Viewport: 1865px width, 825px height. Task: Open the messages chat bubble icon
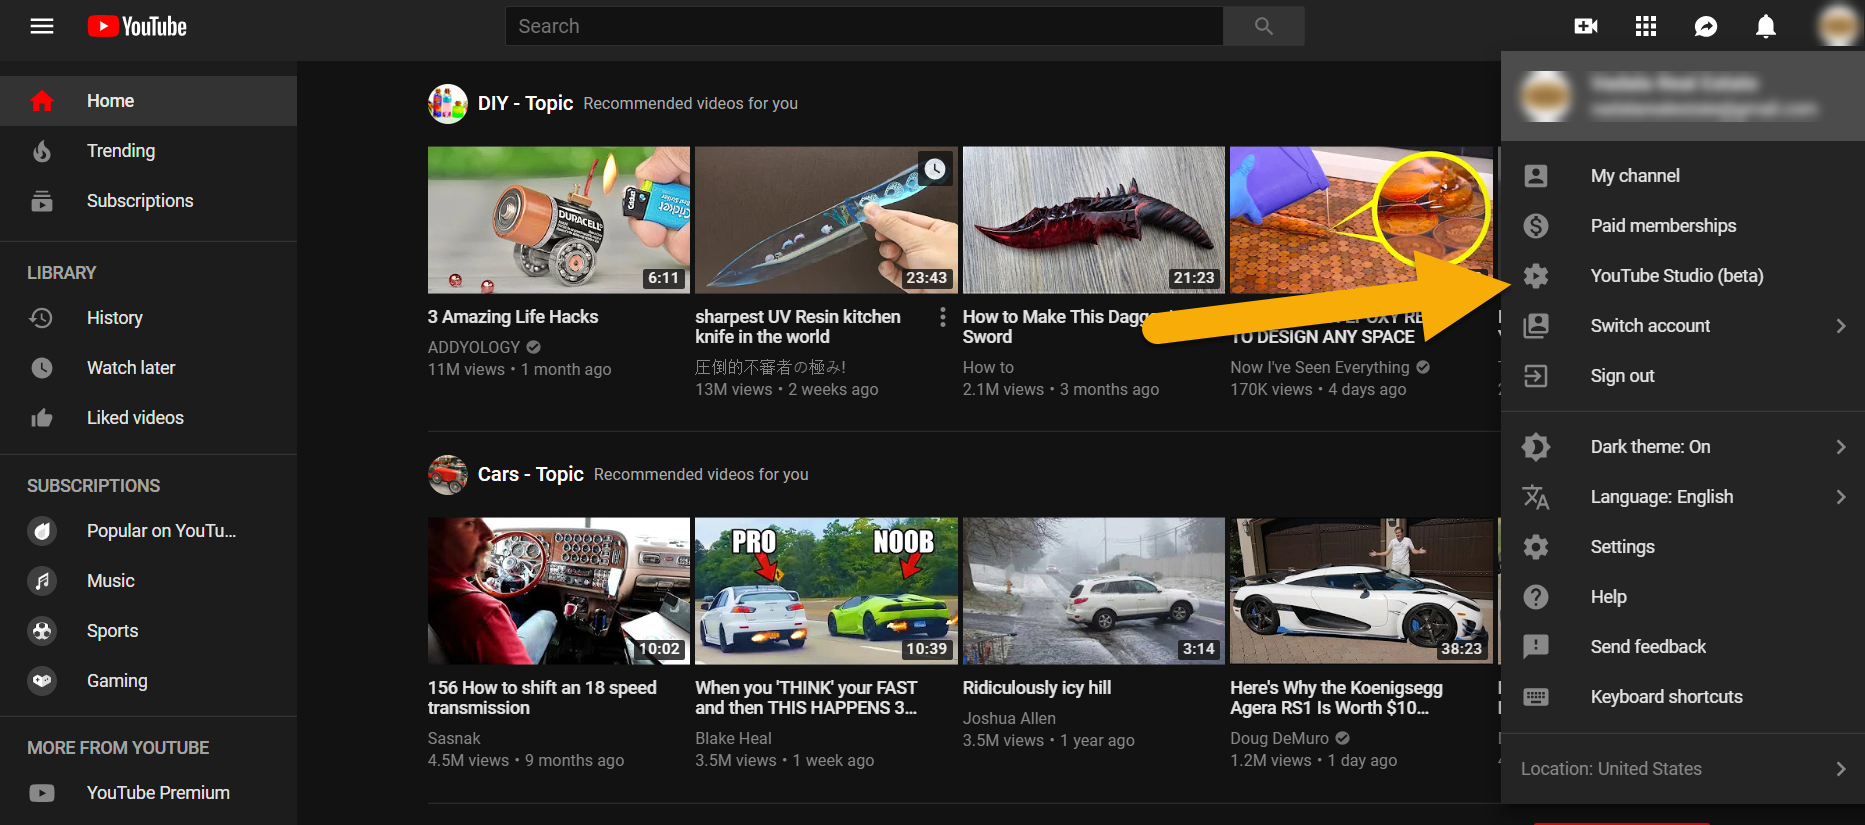pos(1706,26)
